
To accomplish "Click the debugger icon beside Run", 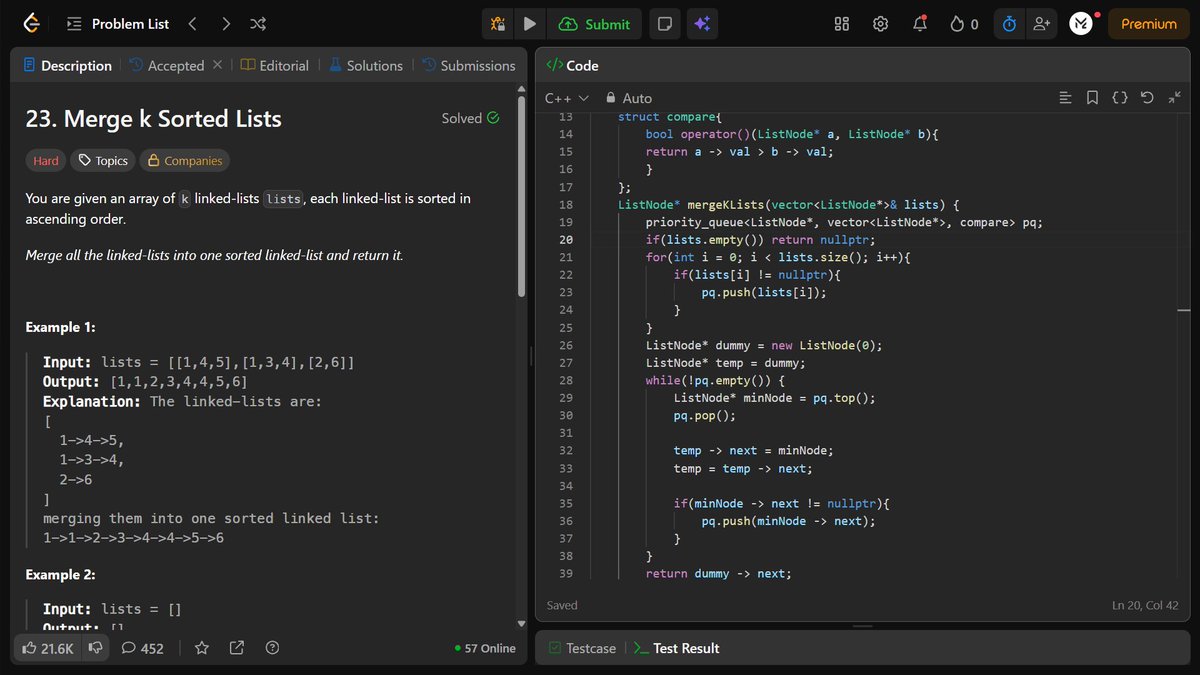I will pyautogui.click(x=498, y=24).
